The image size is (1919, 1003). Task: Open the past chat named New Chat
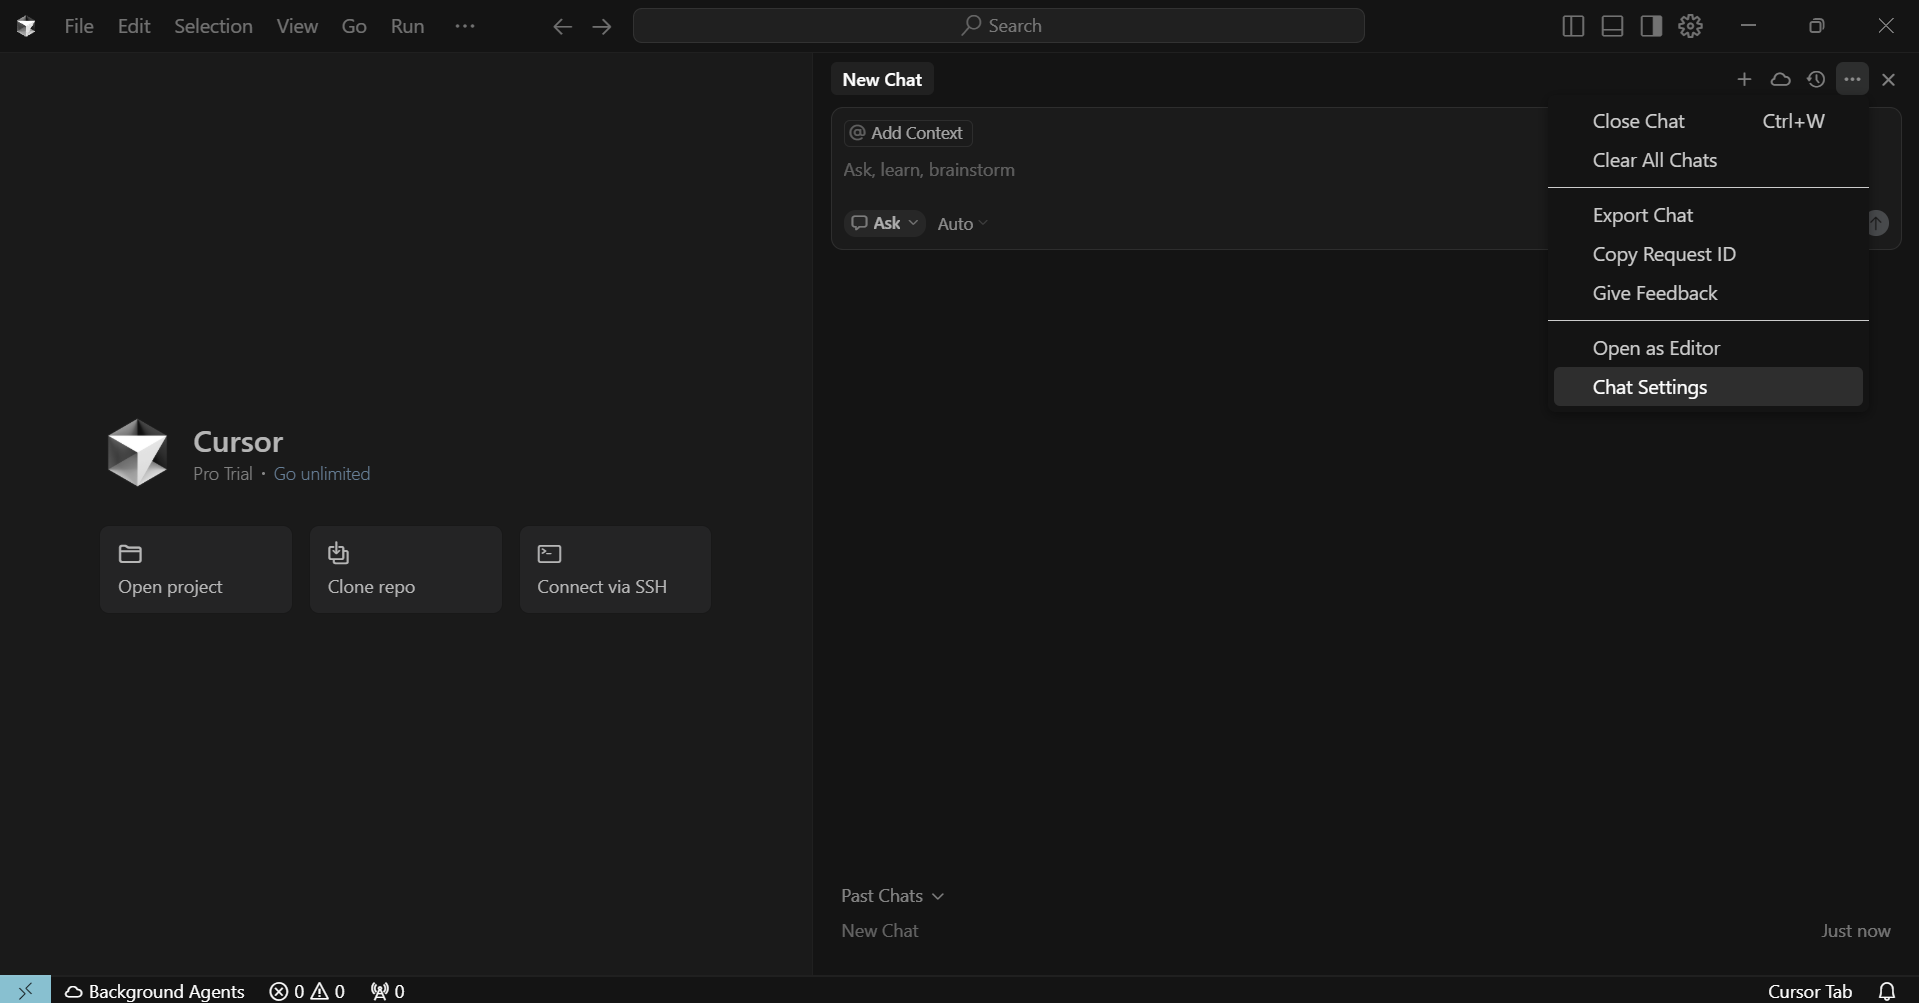(880, 931)
